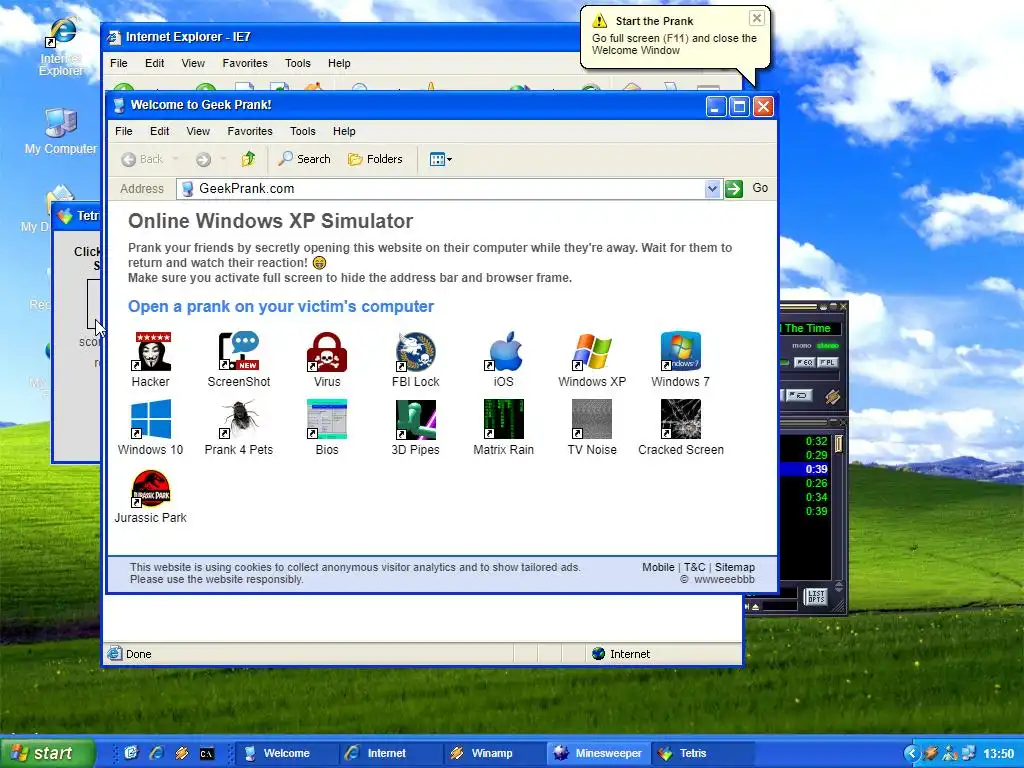Click the Windows start button
Viewport: 1024px width, 768px height.
(47, 753)
